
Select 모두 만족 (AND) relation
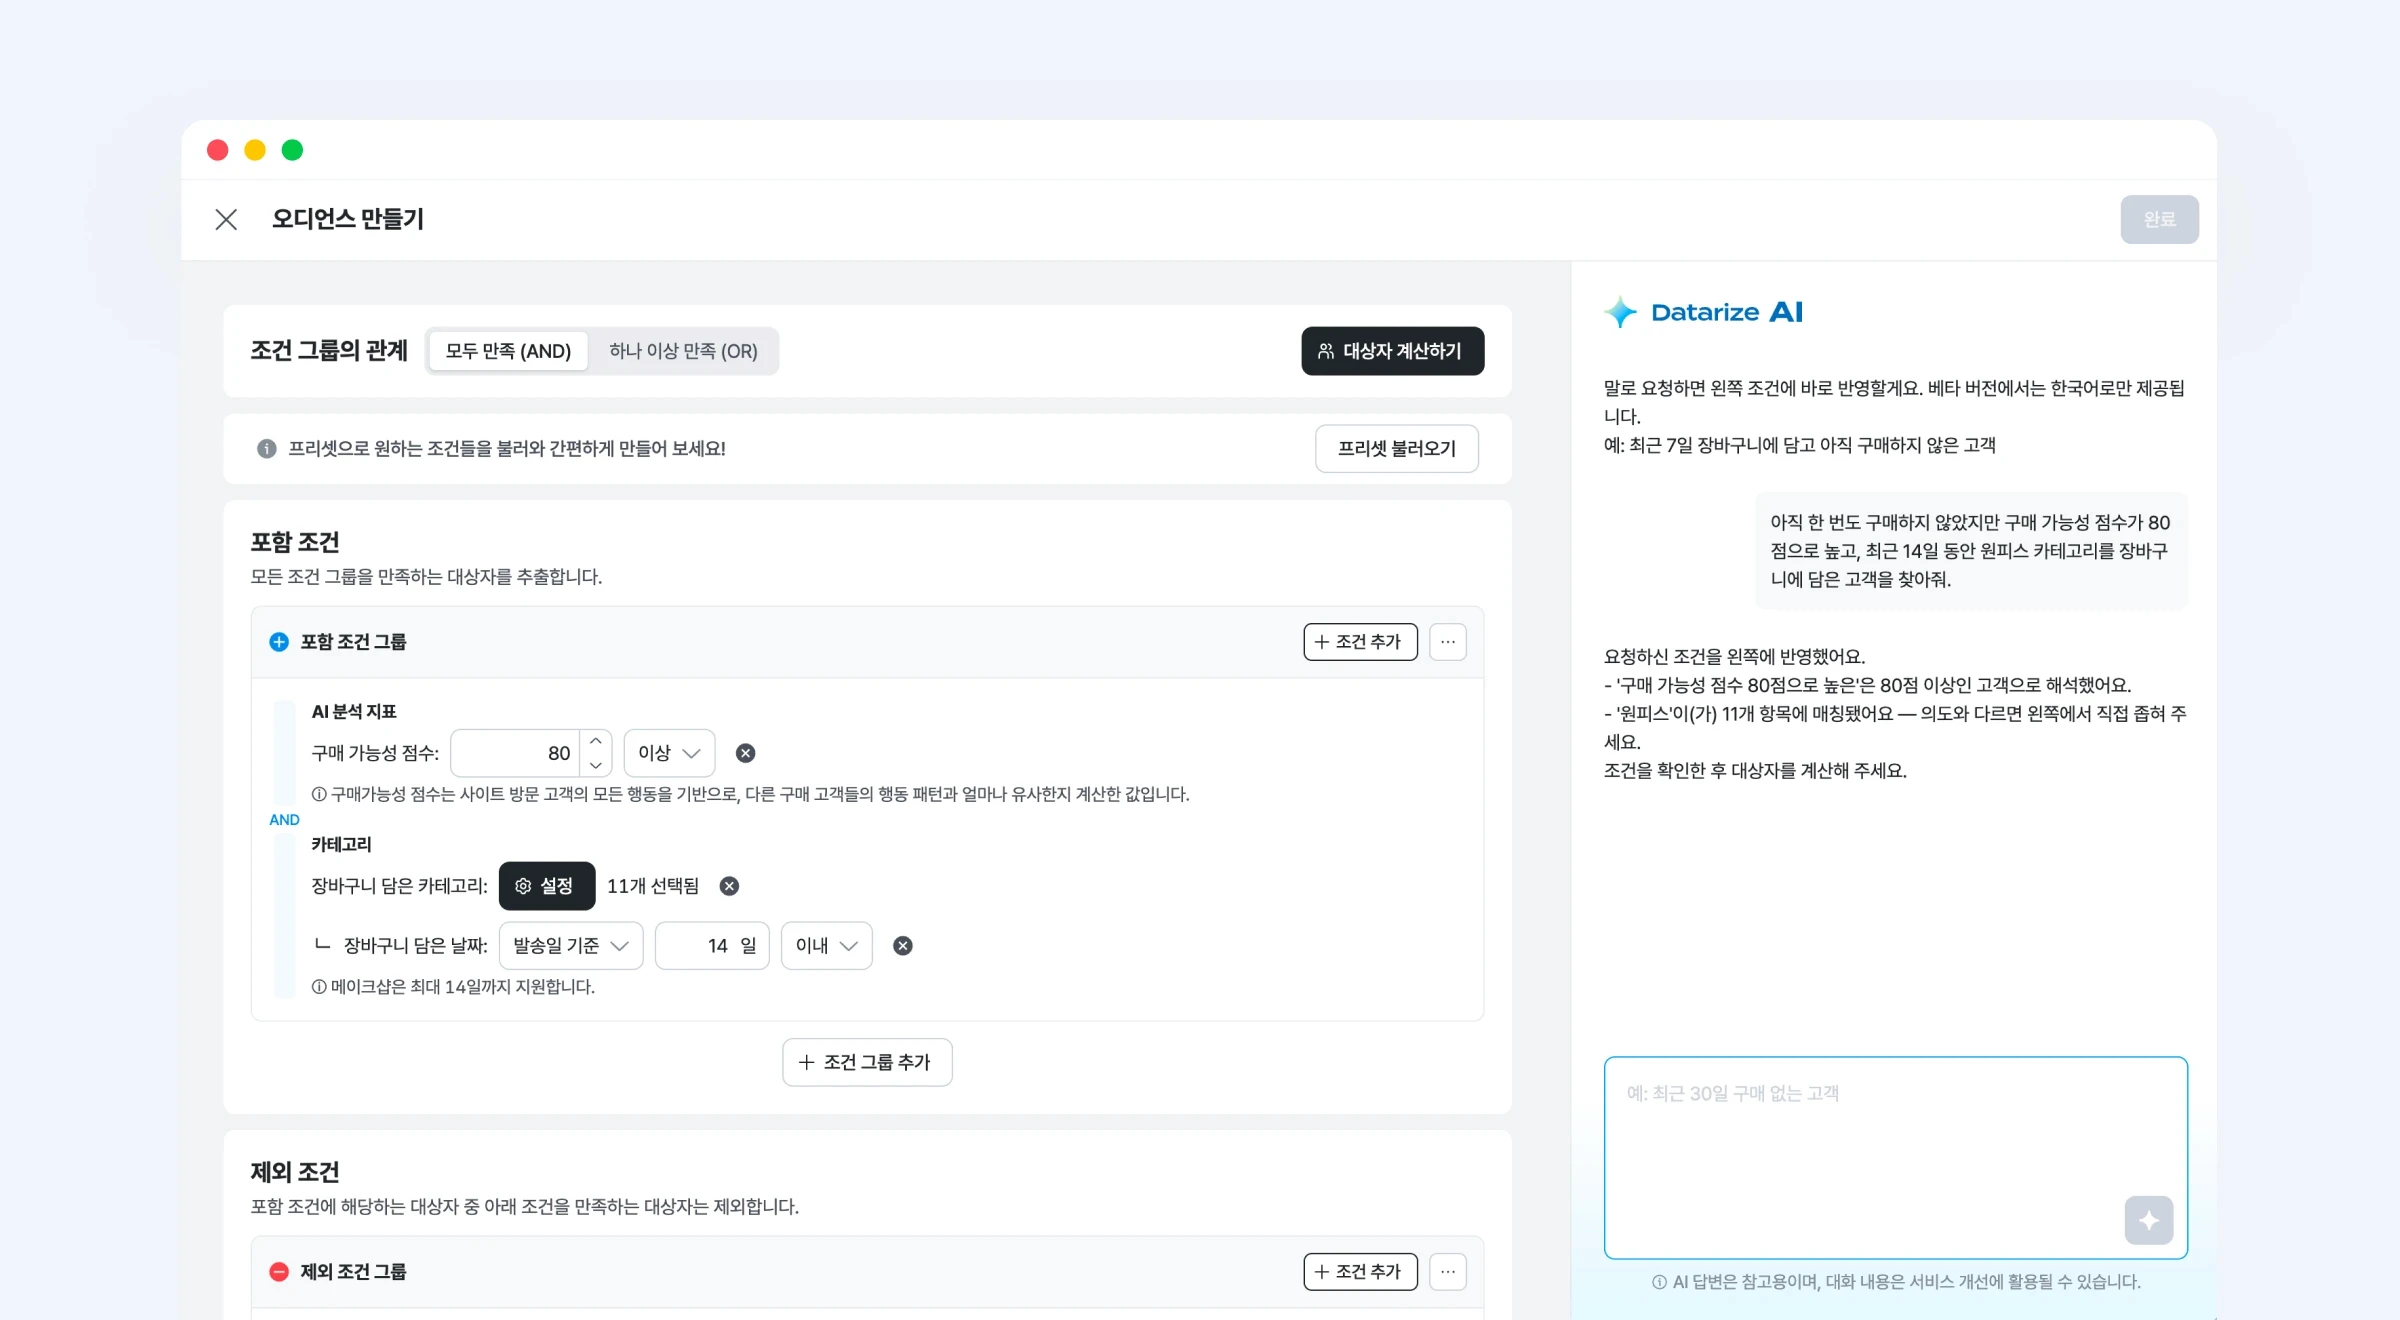508,351
